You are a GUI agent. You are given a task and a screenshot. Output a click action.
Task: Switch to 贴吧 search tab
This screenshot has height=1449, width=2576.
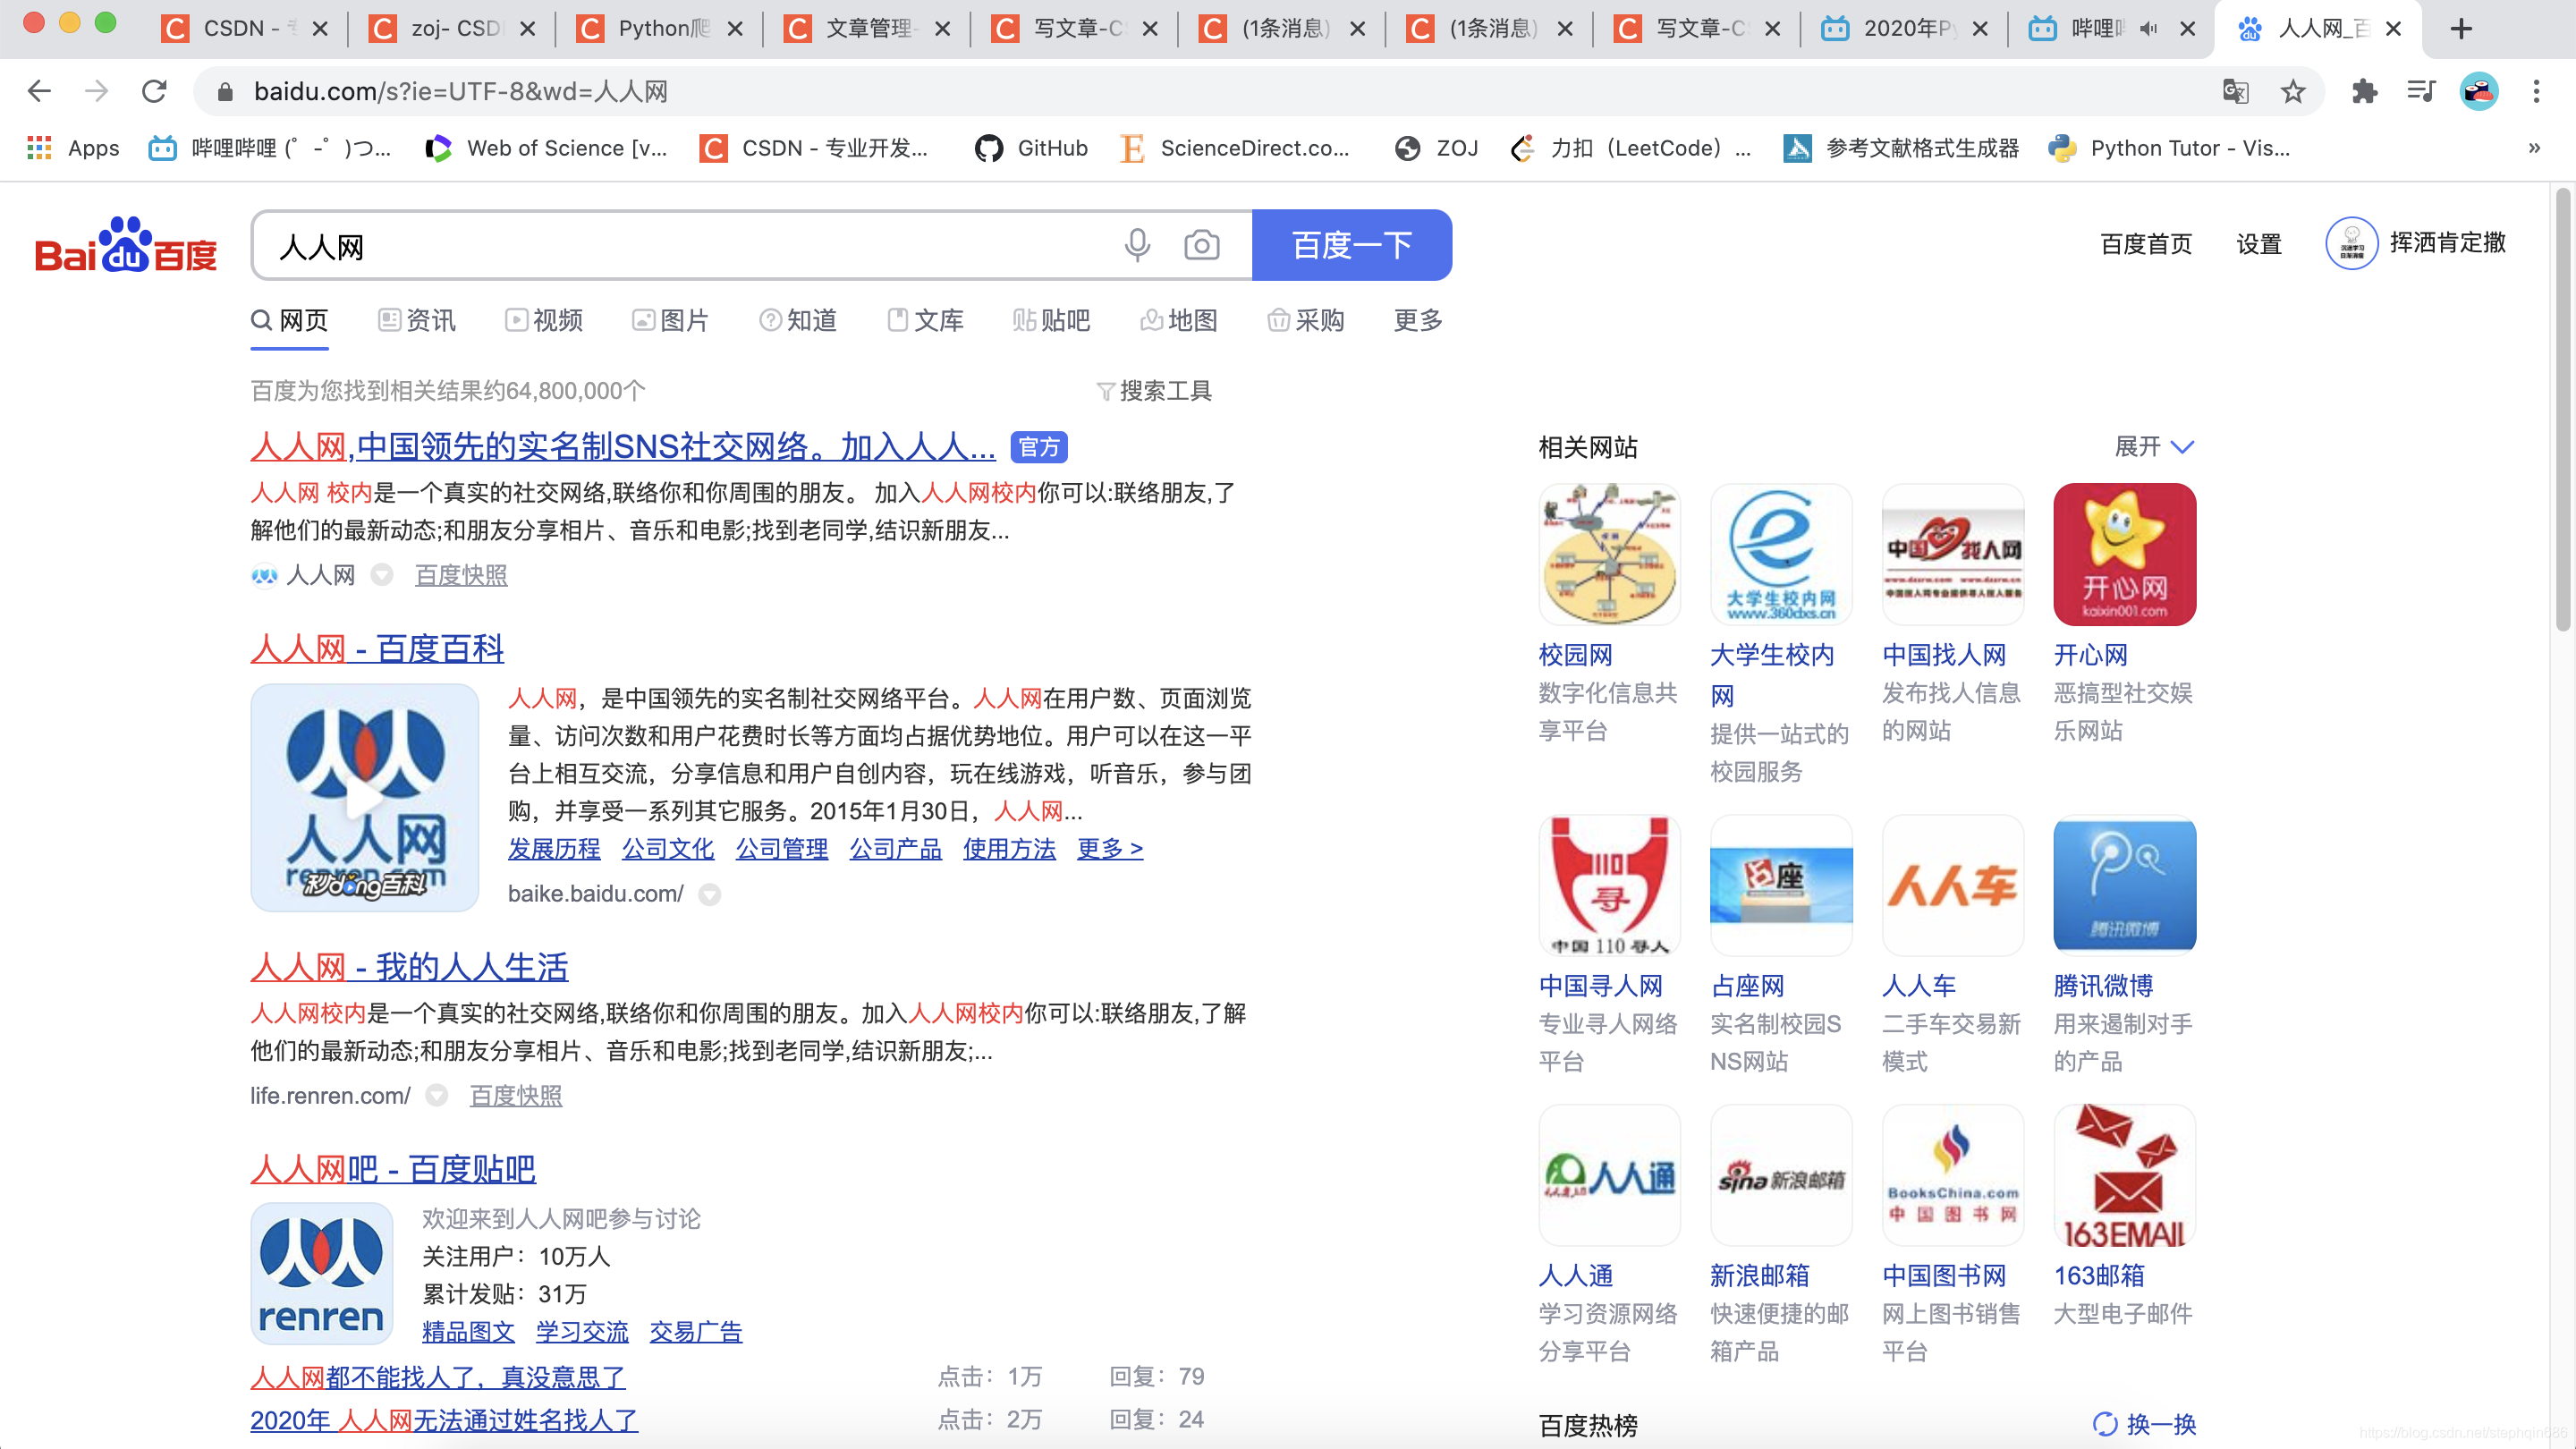(1051, 320)
